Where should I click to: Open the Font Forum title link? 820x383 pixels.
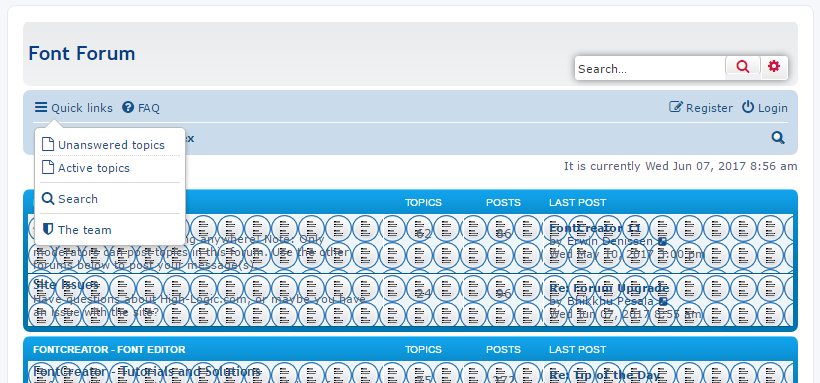(82, 53)
